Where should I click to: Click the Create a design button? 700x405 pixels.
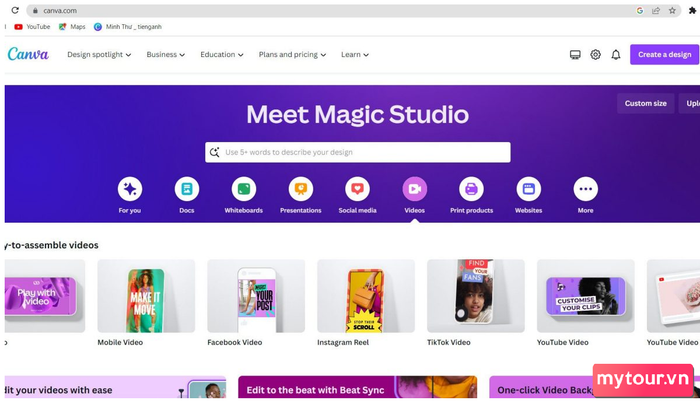664,54
